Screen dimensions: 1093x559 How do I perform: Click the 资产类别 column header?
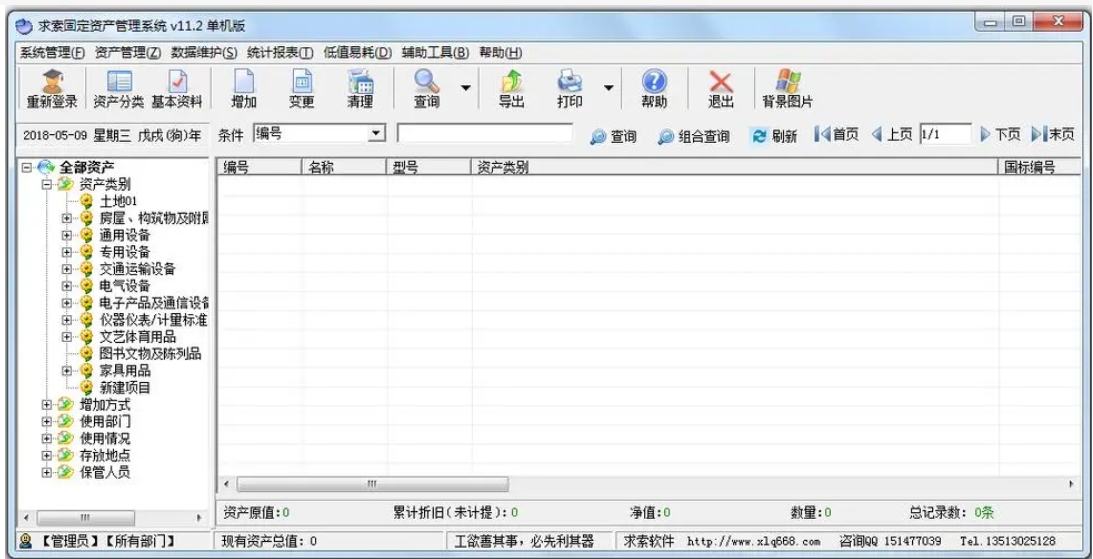(735, 167)
